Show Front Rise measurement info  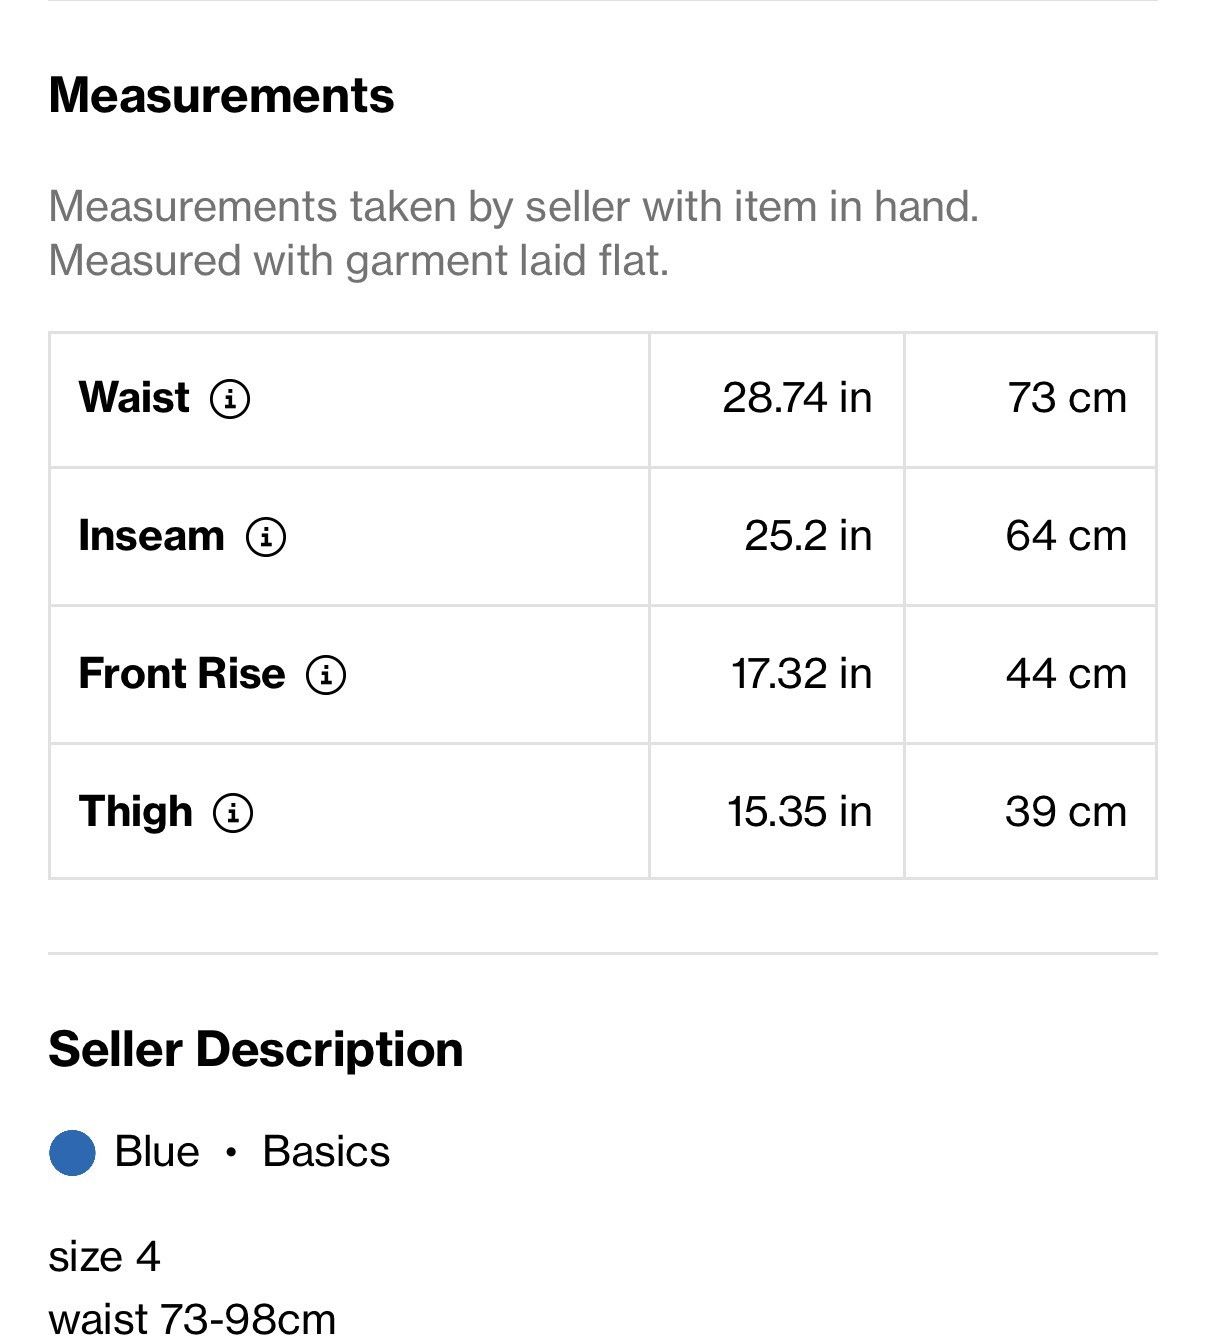click(326, 675)
